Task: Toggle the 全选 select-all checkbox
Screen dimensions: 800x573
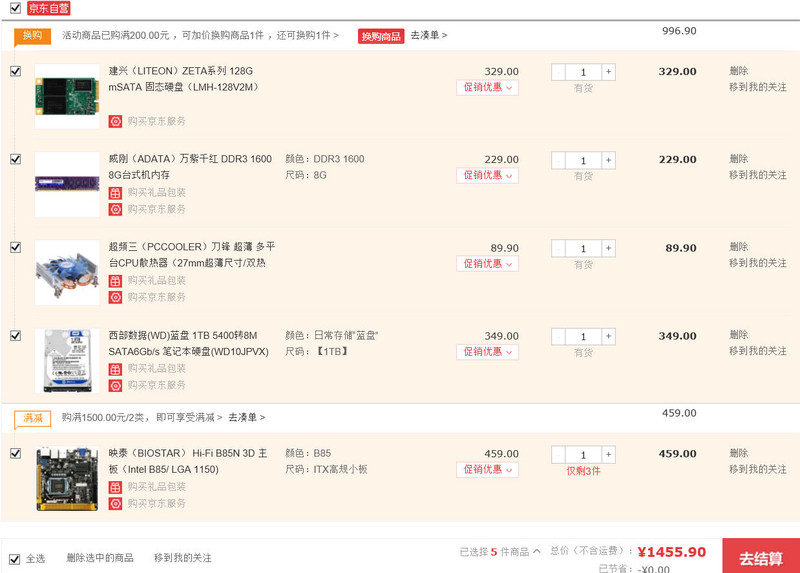Action: pyautogui.click(x=15, y=558)
